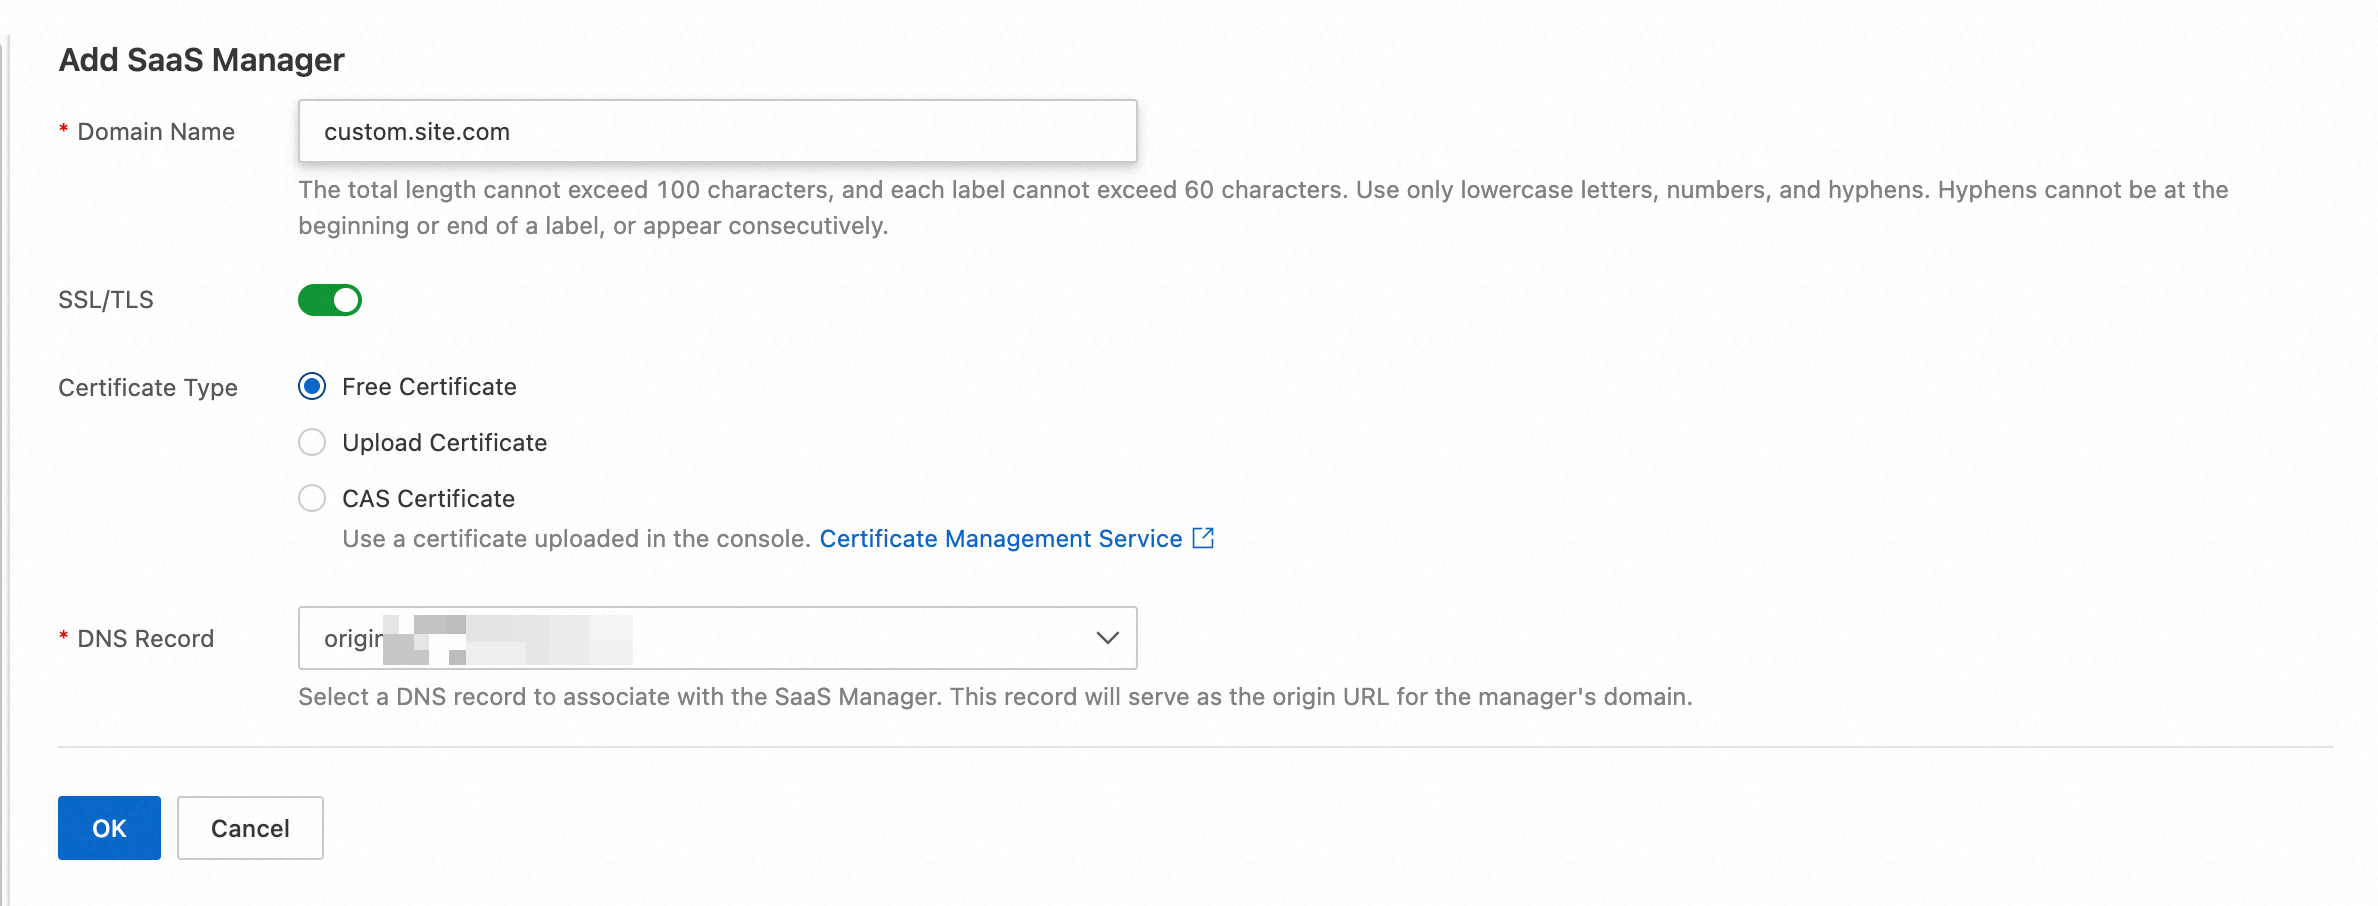Focus the Domain Name text field

[717, 131]
